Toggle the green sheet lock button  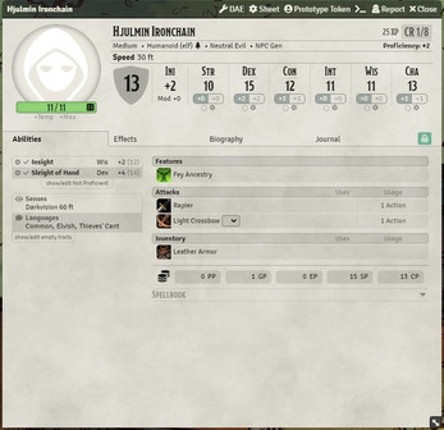424,138
